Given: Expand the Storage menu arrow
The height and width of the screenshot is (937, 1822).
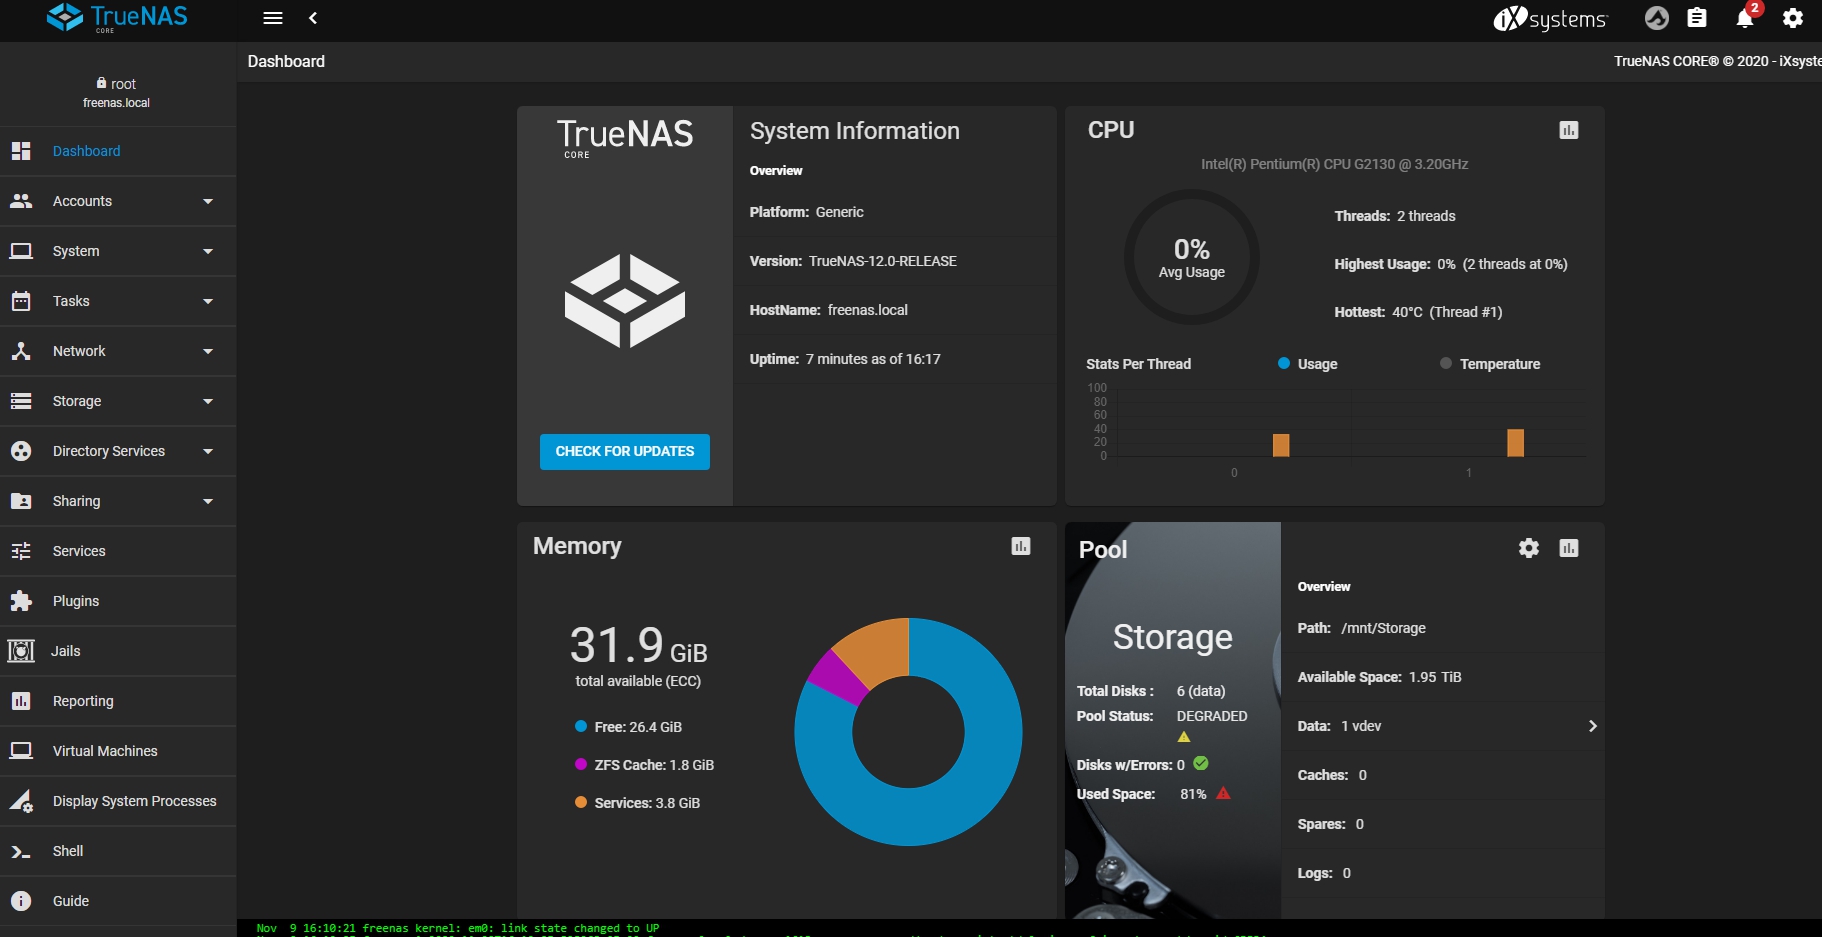Looking at the screenshot, I should (x=208, y=401).
